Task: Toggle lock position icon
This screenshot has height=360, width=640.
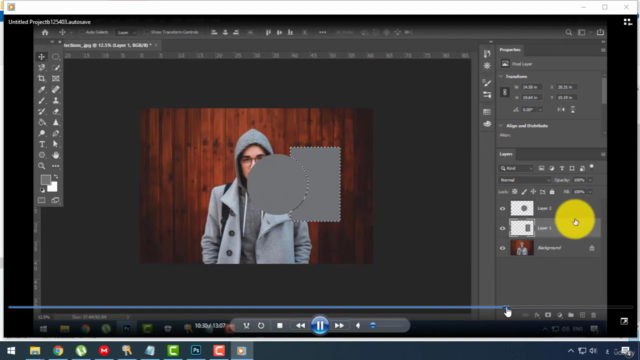Action: point(533,192)
